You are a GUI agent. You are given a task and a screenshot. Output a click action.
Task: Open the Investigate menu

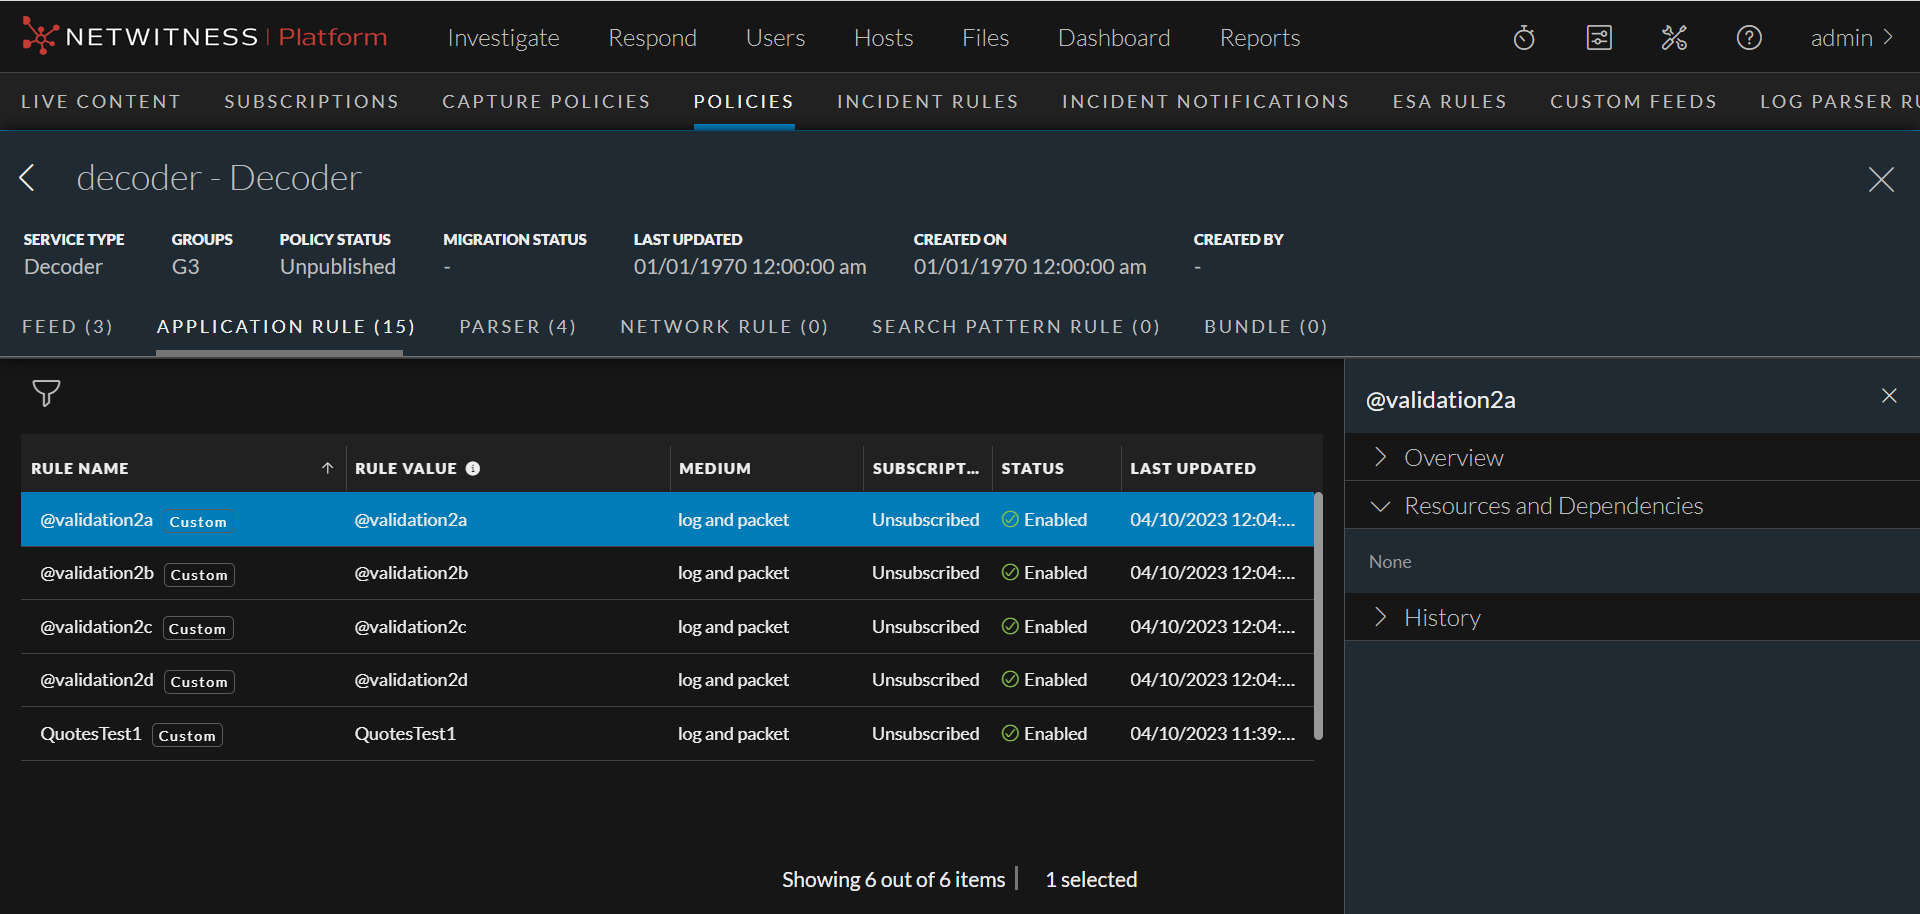point(503,37)
